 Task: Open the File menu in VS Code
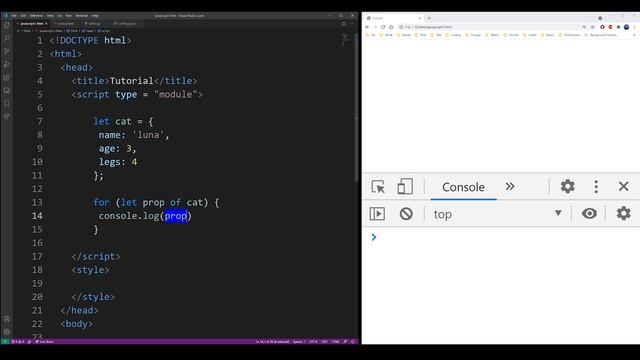point(14,16)
